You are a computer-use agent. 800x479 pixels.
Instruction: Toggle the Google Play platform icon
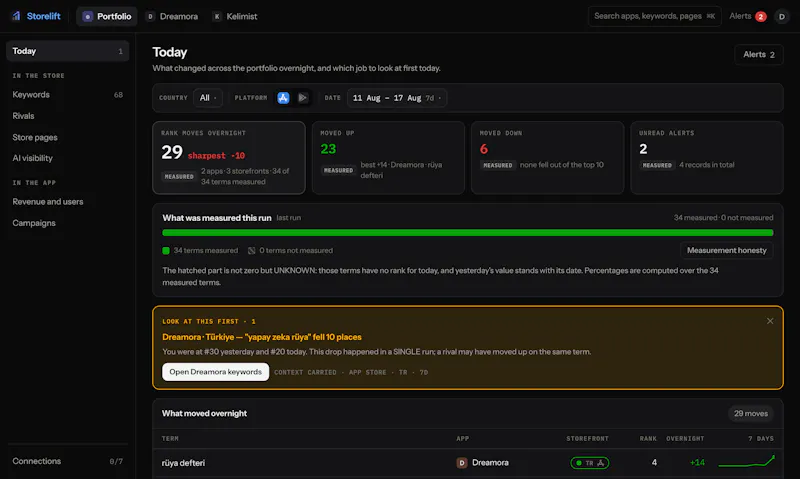point(303,97)
